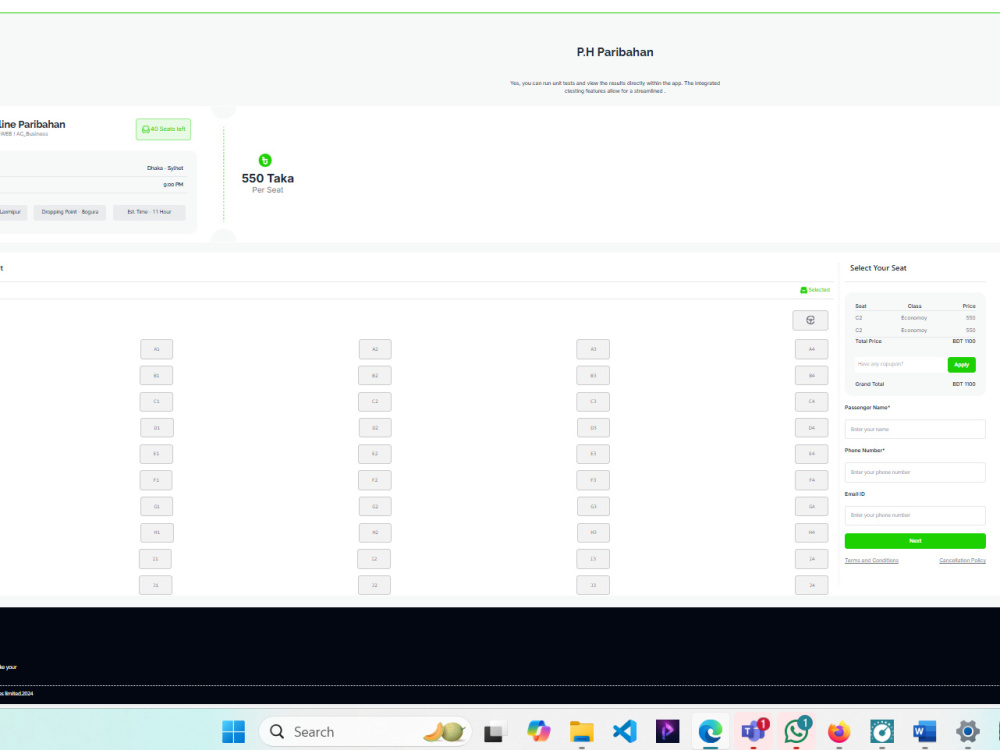1000x750 pixels.
Task: Toggle seat C2 in the seat map
Action: click(x=375, y=402)
